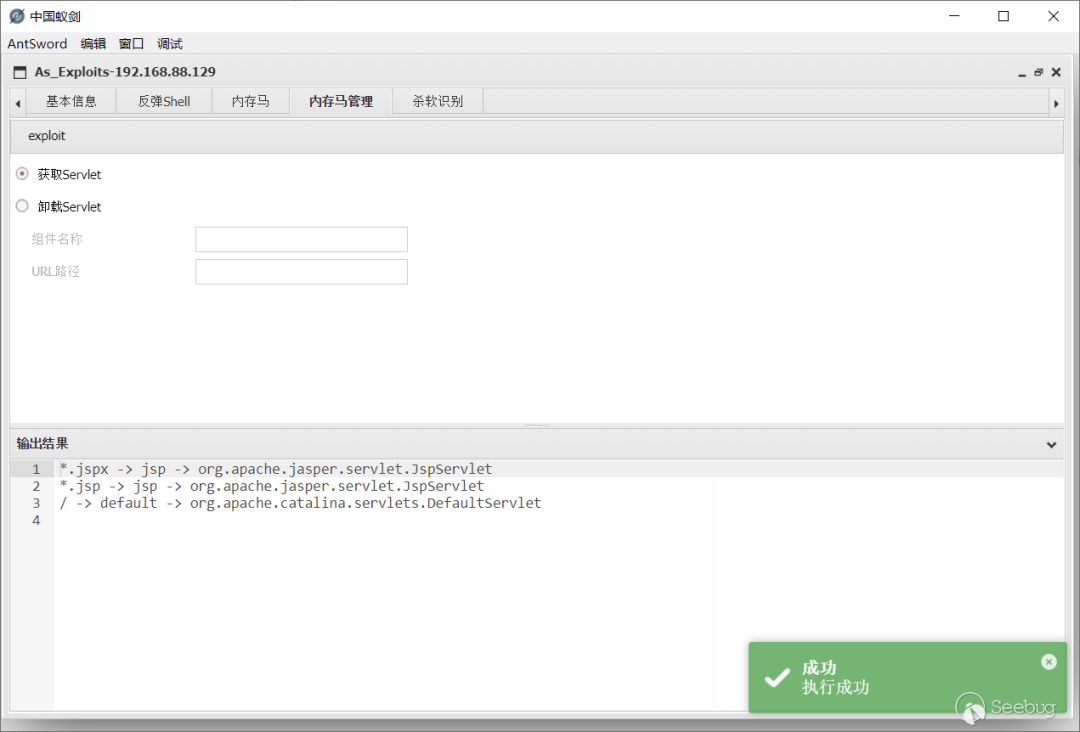Maximize the 中国蚁剑 window

pyautogui.click(x=1004, y=16)
